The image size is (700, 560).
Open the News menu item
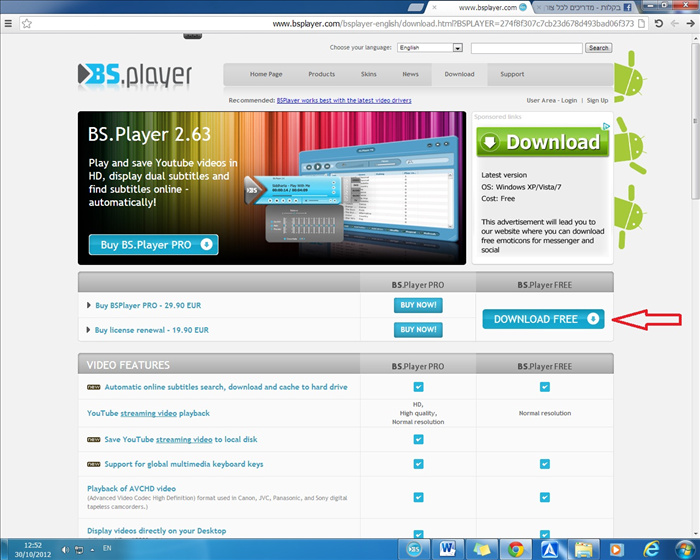(x=410, y=74)
